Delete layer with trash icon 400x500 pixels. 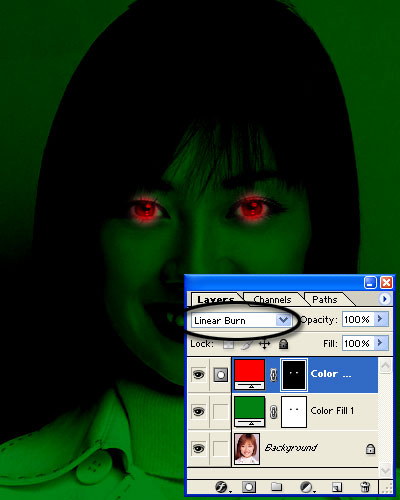tap(365, 487)
